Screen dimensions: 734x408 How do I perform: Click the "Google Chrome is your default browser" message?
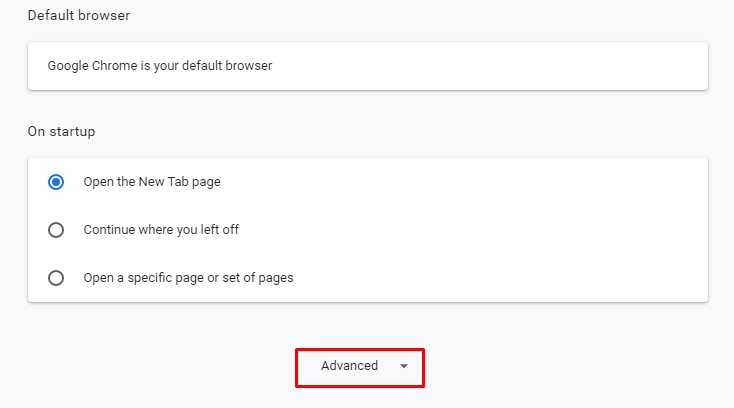(160, 66)
